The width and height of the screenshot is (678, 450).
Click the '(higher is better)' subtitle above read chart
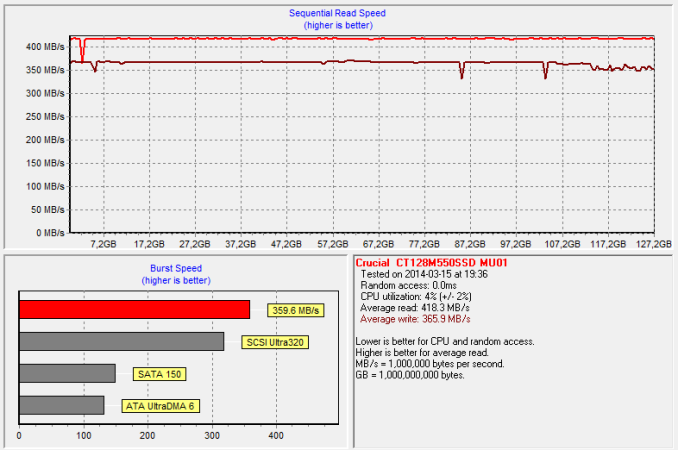(x=338, y=26)
